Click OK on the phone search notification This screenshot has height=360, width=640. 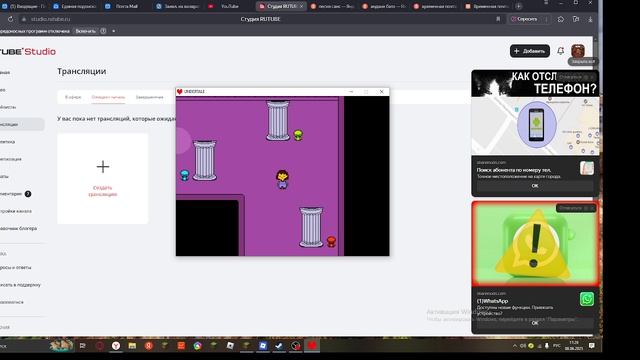tap(535, 186)
